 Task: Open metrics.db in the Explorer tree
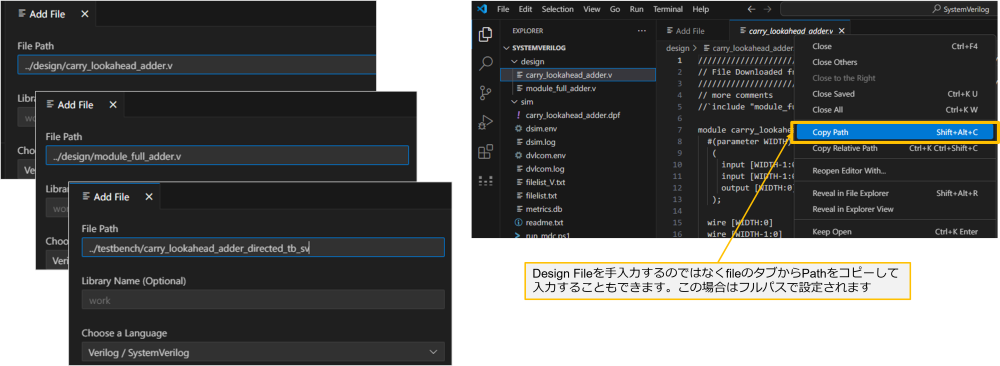tap(578, 209)
